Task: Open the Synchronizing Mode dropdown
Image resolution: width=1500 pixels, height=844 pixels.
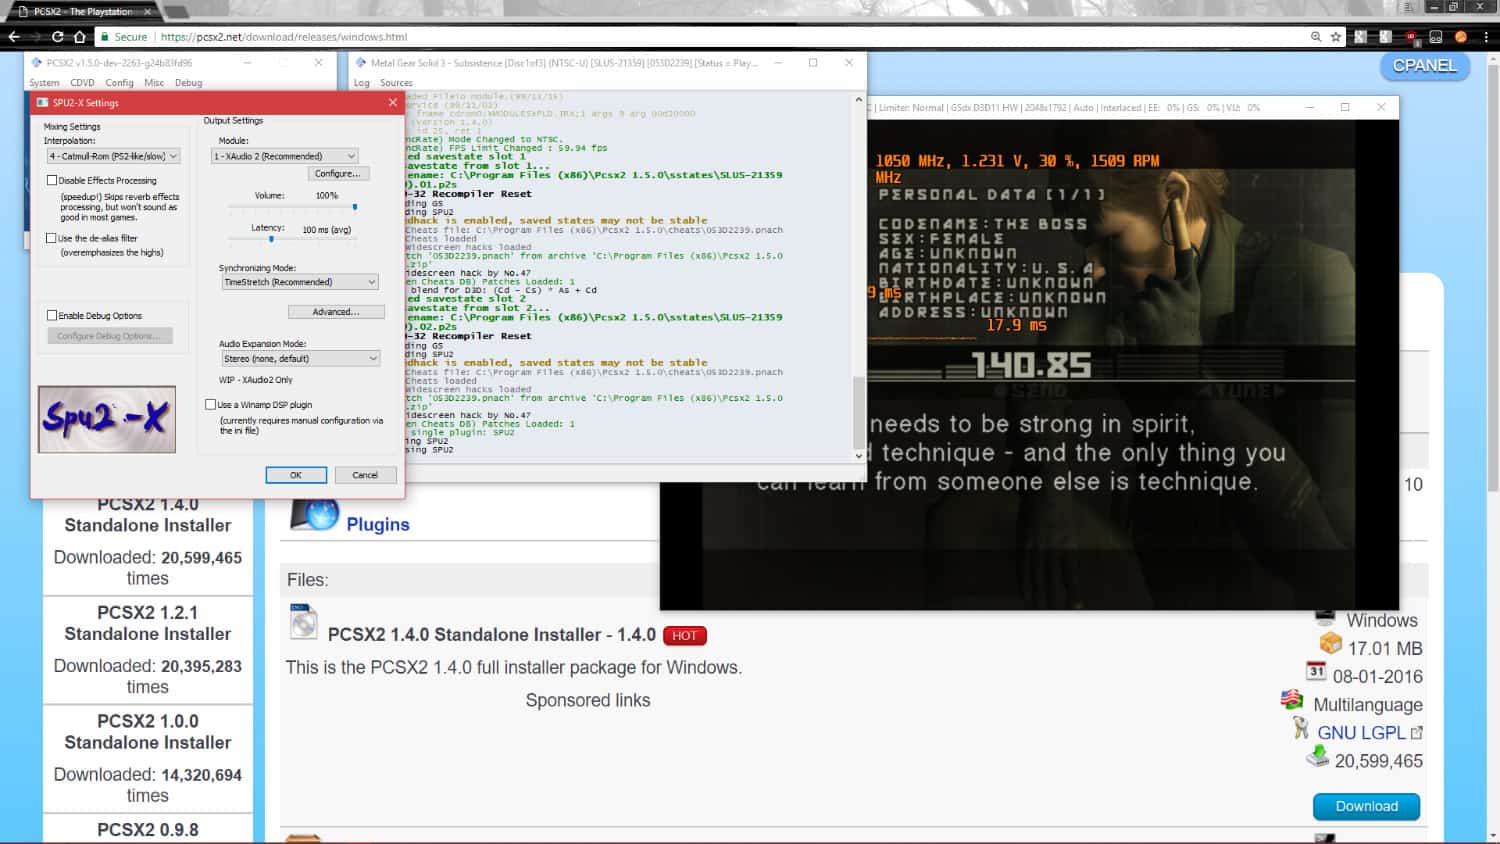Action: [x=297, y=281]
